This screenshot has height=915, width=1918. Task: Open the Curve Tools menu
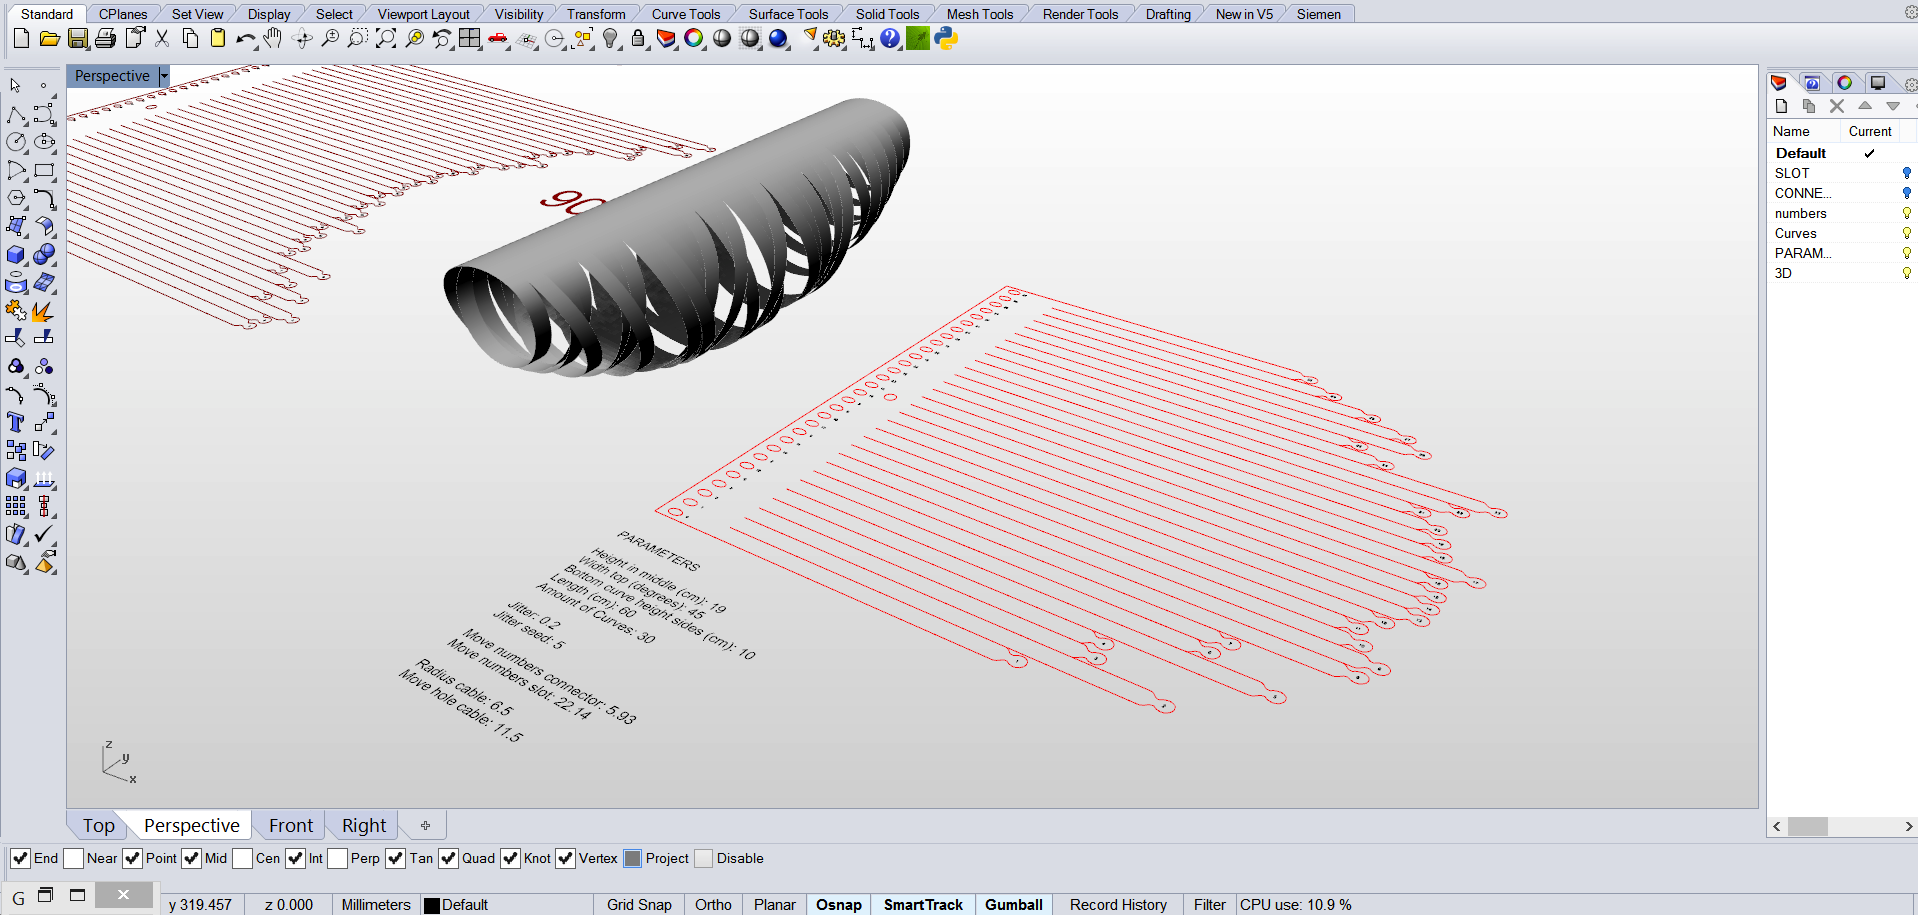point(686,13)
